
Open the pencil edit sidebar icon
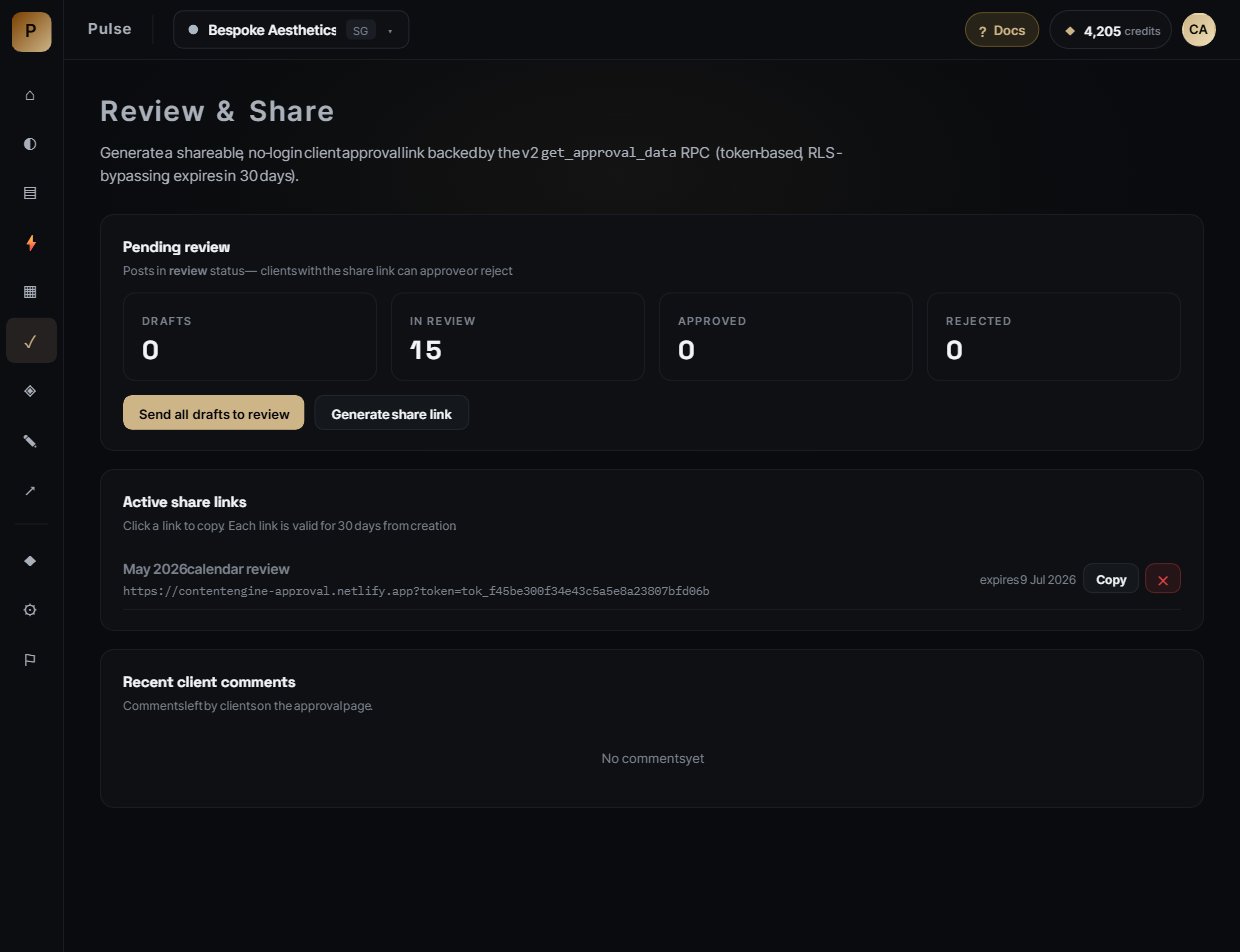[x=30, y=441]
